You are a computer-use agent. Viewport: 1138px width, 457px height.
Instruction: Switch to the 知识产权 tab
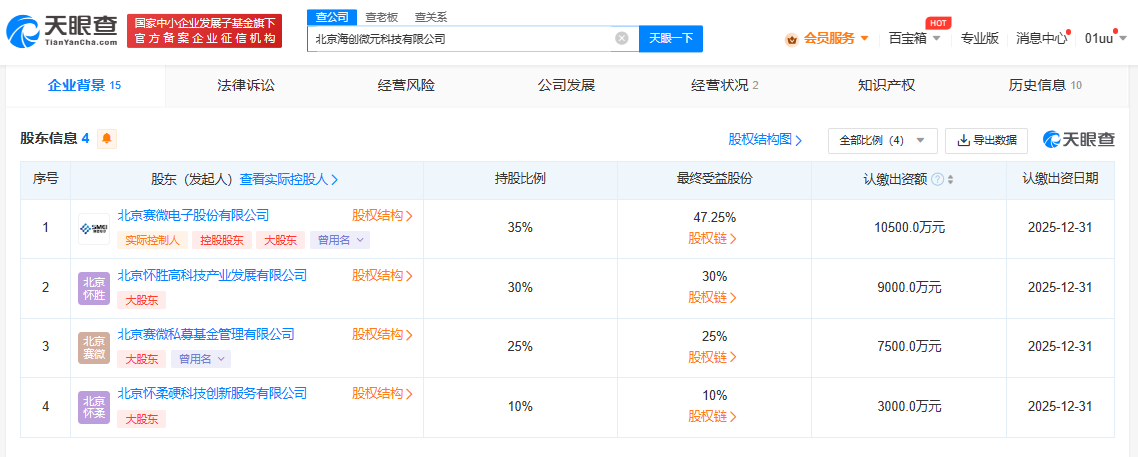[885, 86]
